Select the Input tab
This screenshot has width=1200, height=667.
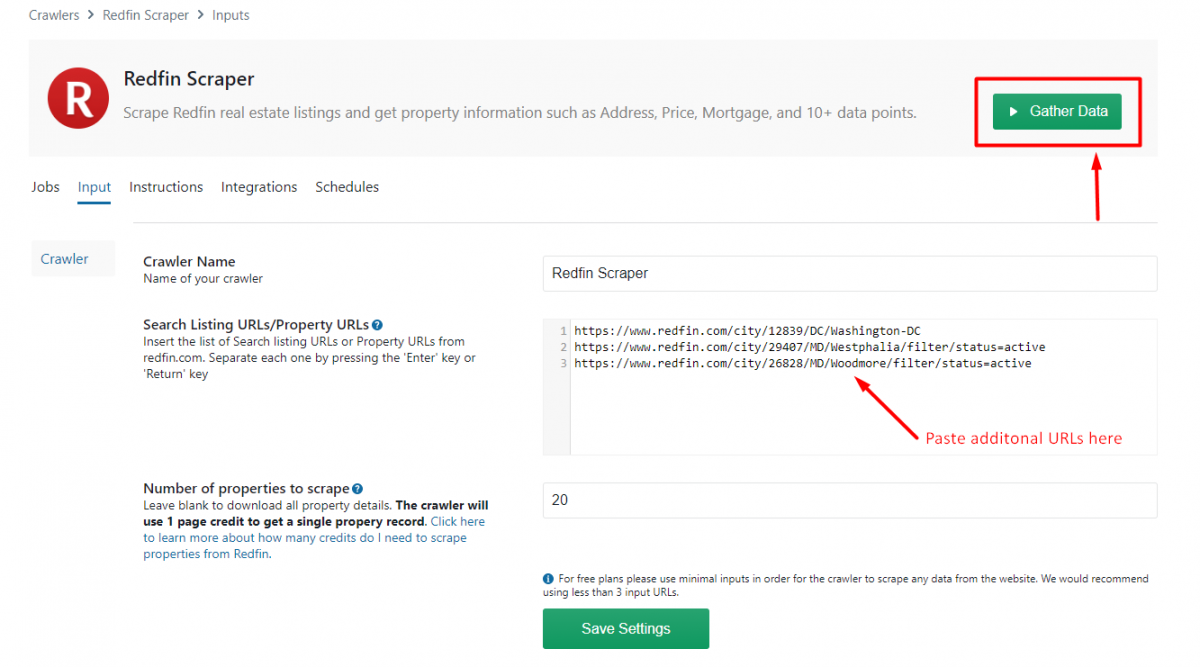pos(93,187)
